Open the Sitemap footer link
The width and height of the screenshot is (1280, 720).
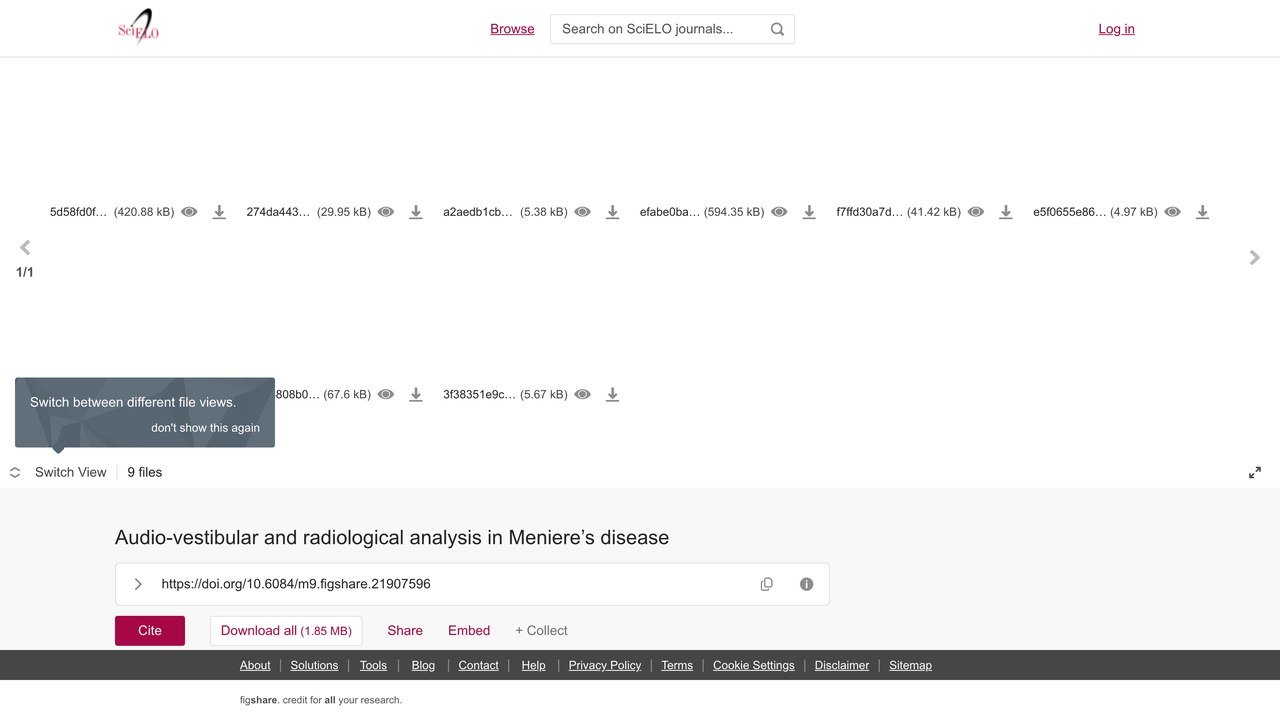(x=910, y=665)
